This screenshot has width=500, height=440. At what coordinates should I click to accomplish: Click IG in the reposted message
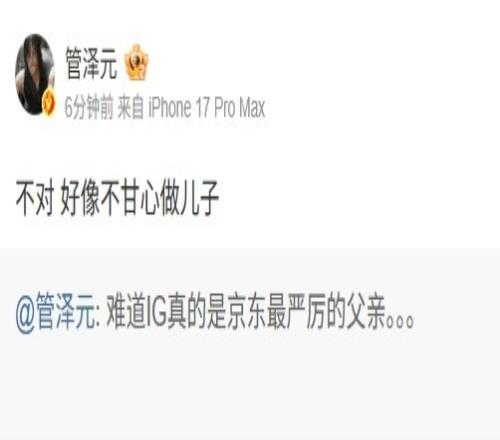click(156, 313)
